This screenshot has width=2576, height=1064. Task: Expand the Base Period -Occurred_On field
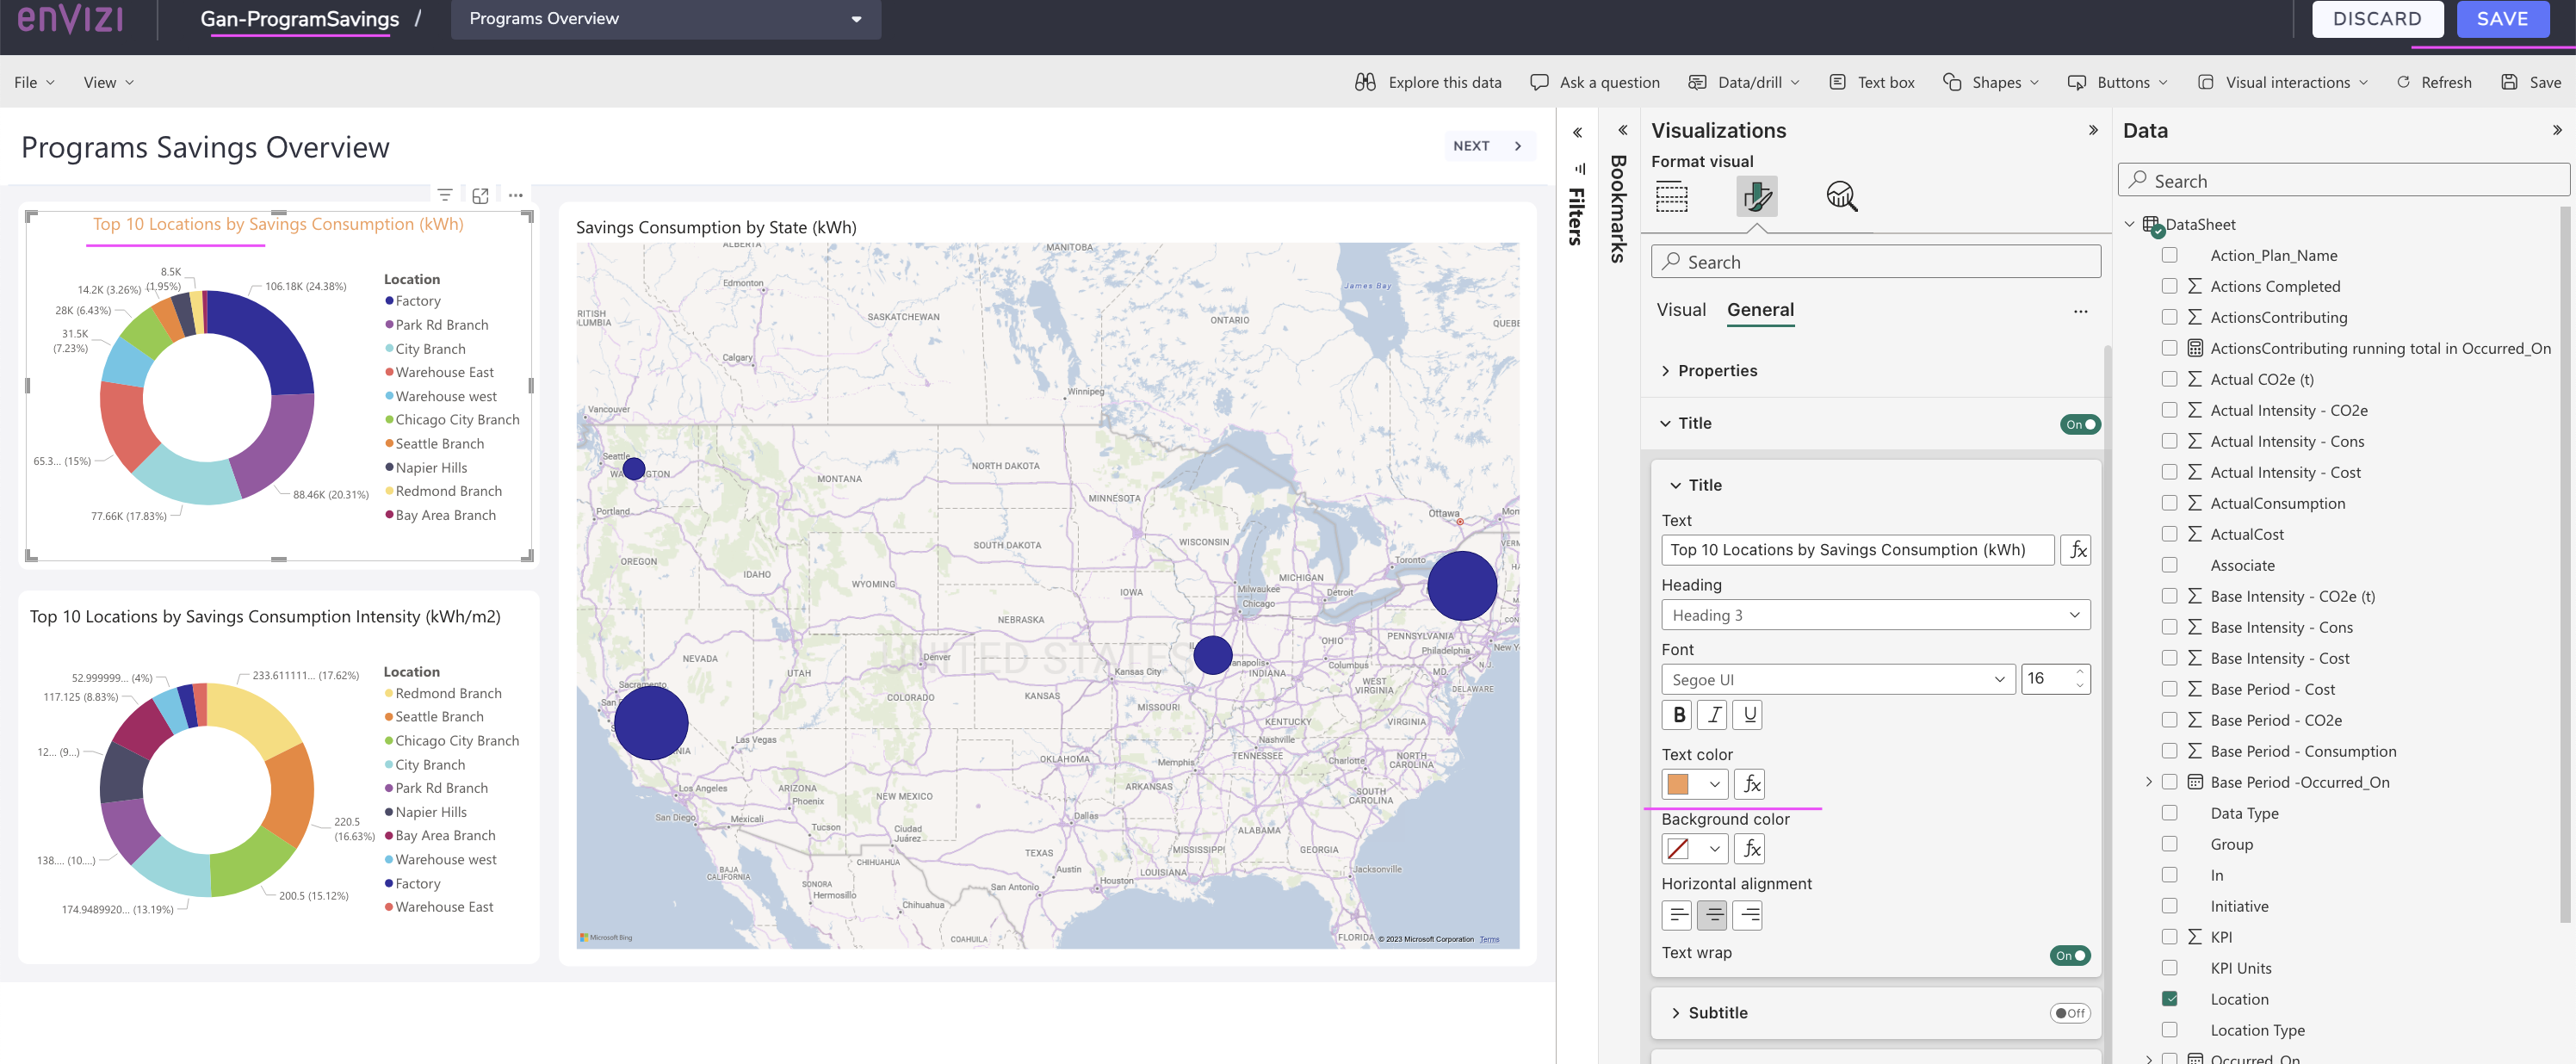point(2148,782)
